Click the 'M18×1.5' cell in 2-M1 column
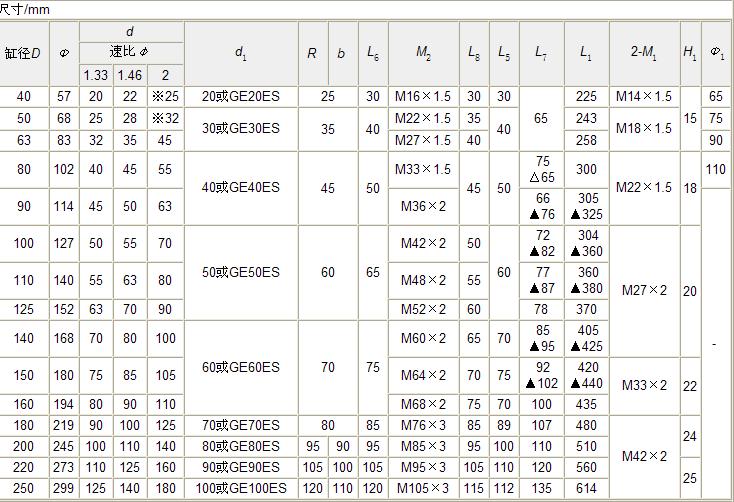The image size is (734, 502). point(644,129)
